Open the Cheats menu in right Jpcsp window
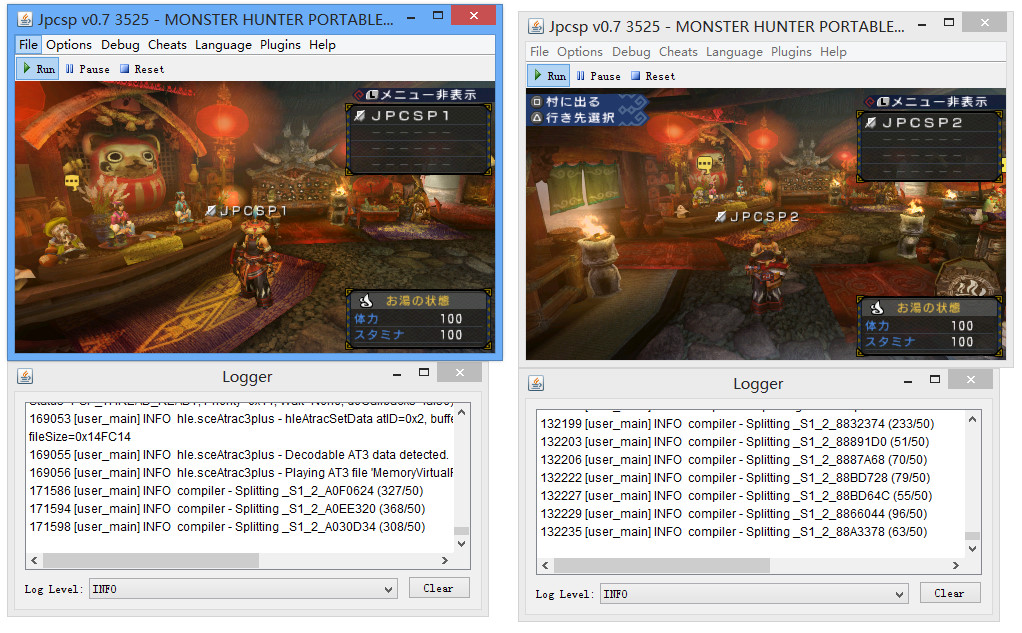Image resolution: width=1022 pixels, height=633 pixels. (678, 52)
